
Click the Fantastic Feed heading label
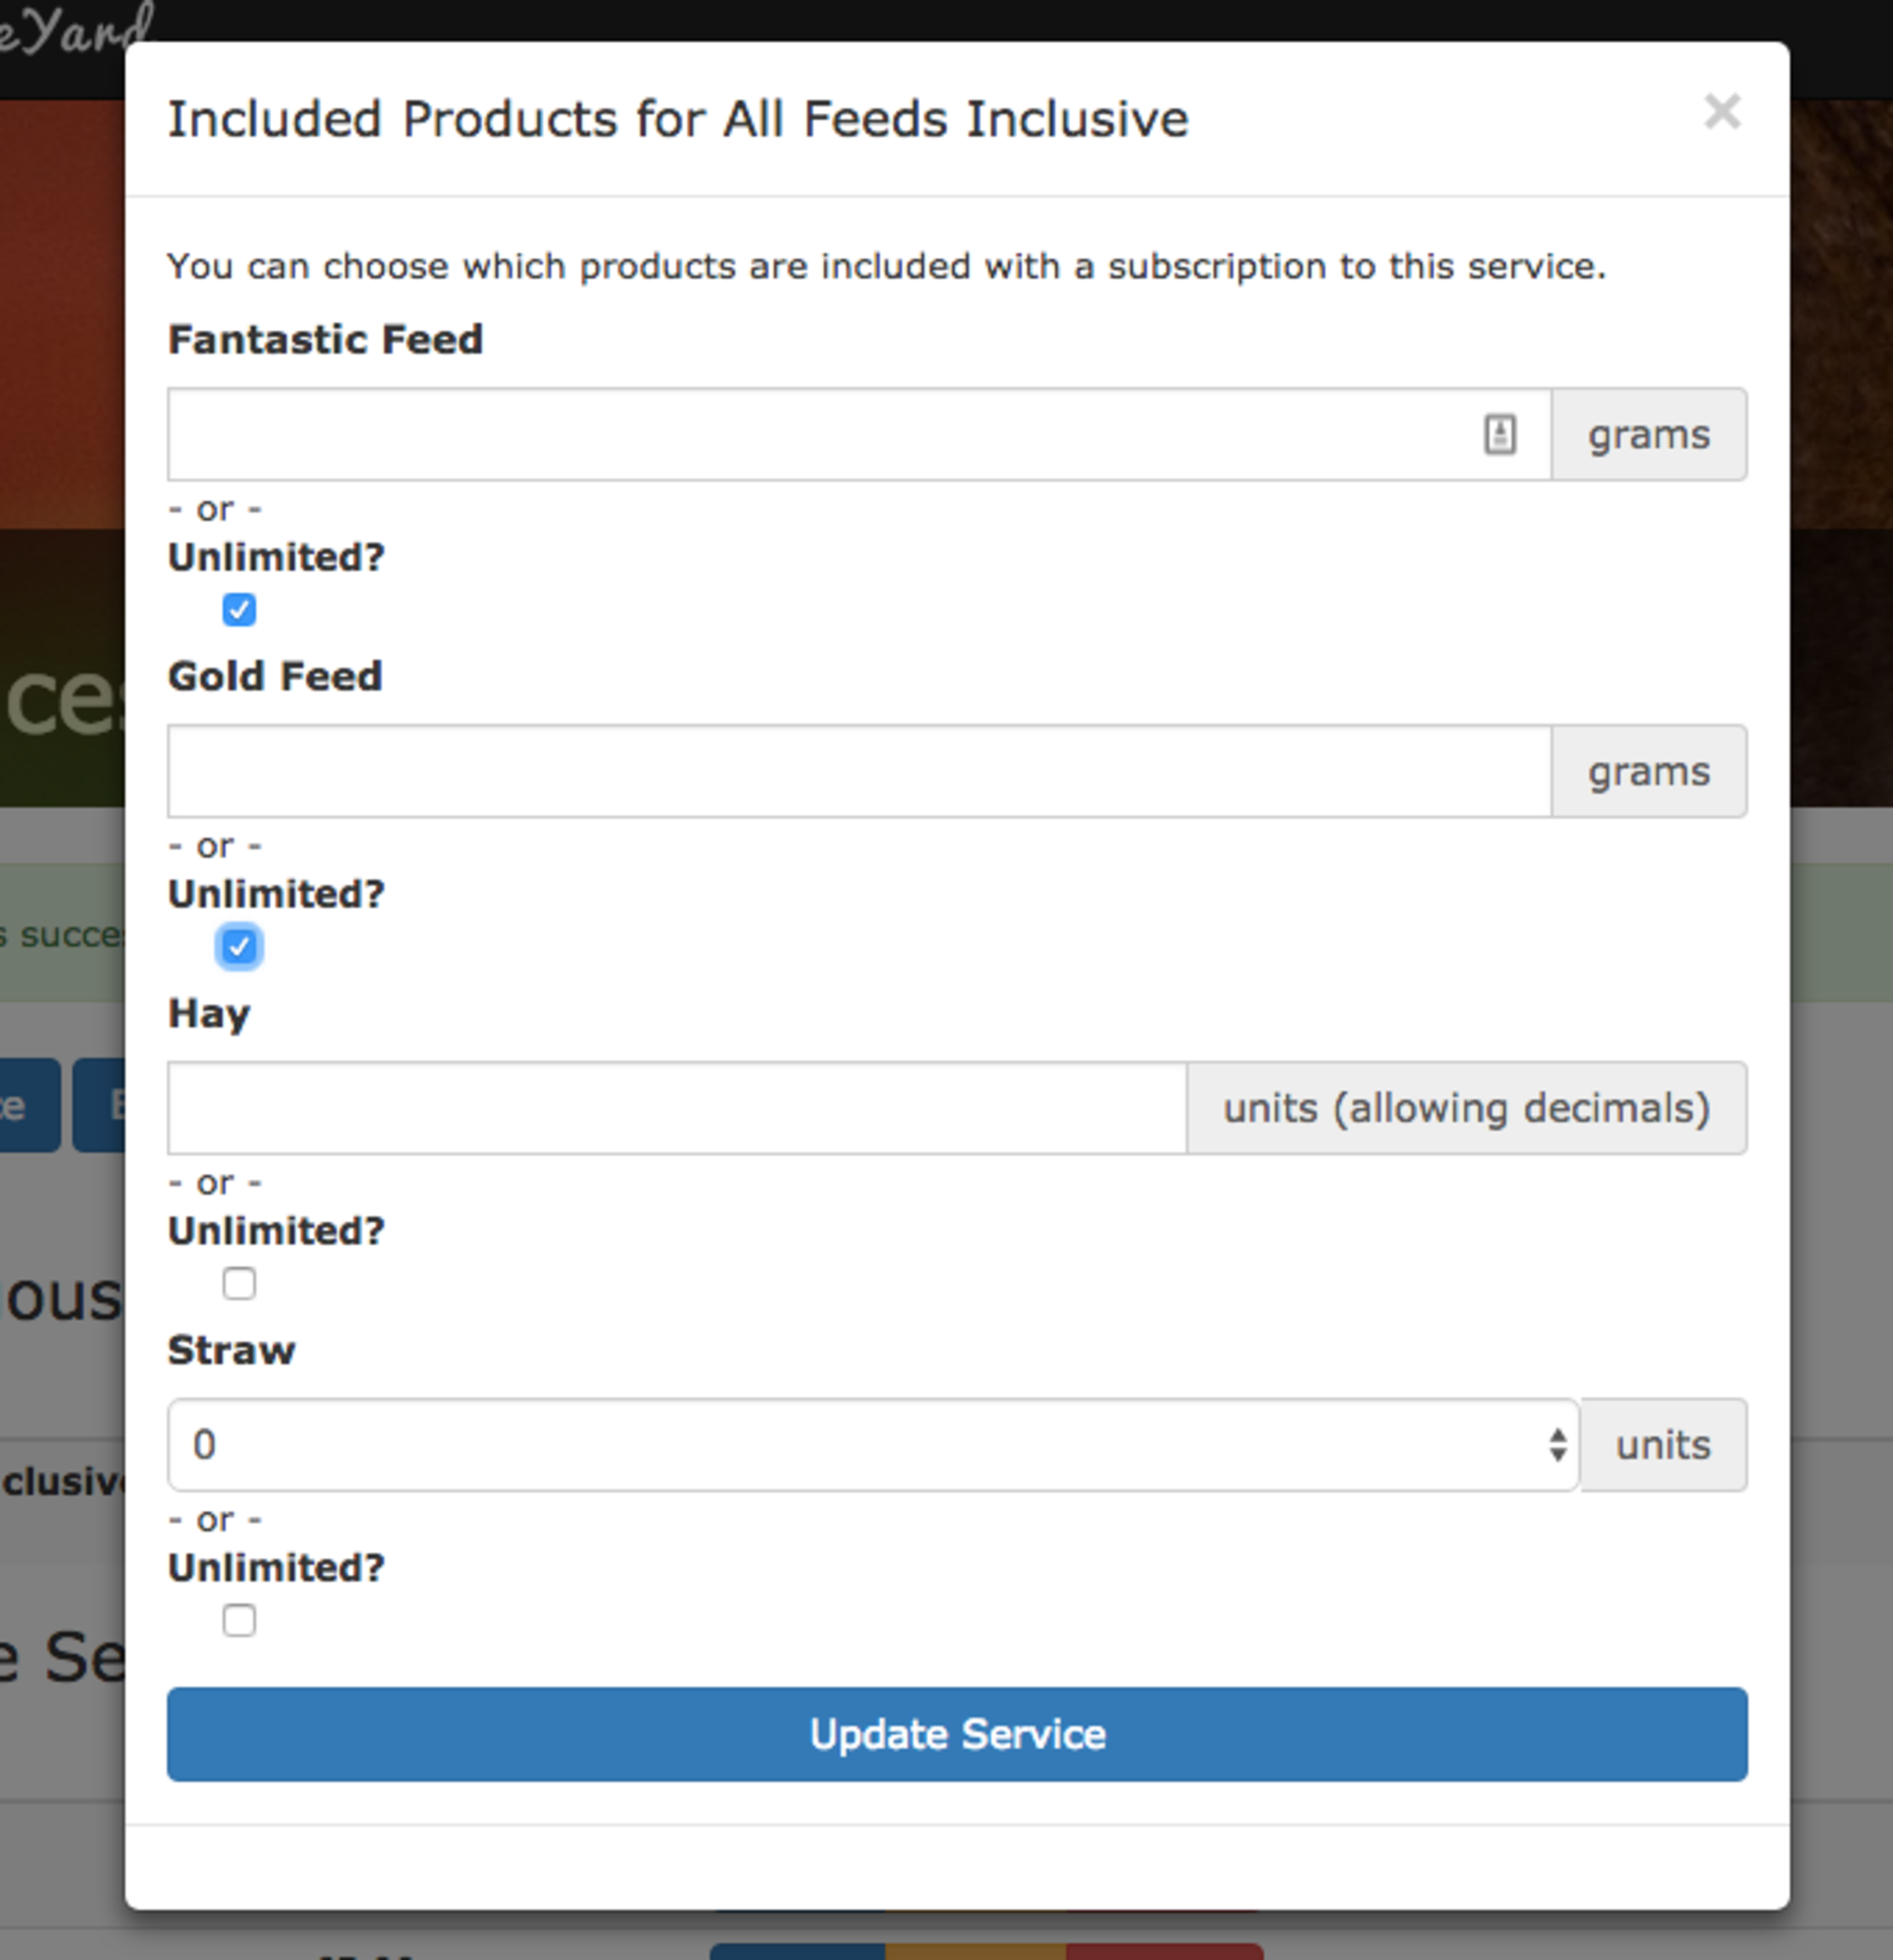(325, 340)
